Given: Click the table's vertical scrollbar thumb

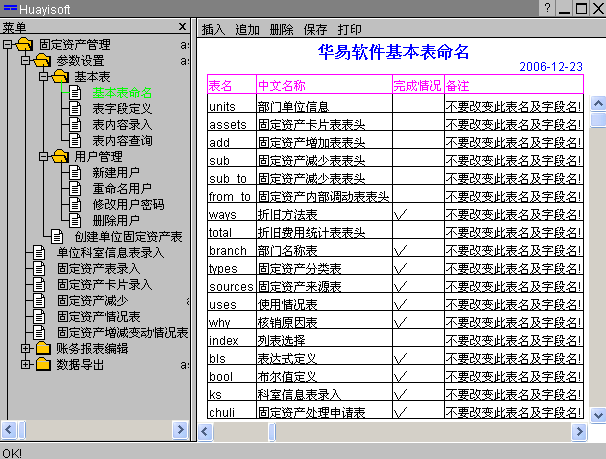Looking at the screenshot, I should pyautogui.click(x=598, y=119).
